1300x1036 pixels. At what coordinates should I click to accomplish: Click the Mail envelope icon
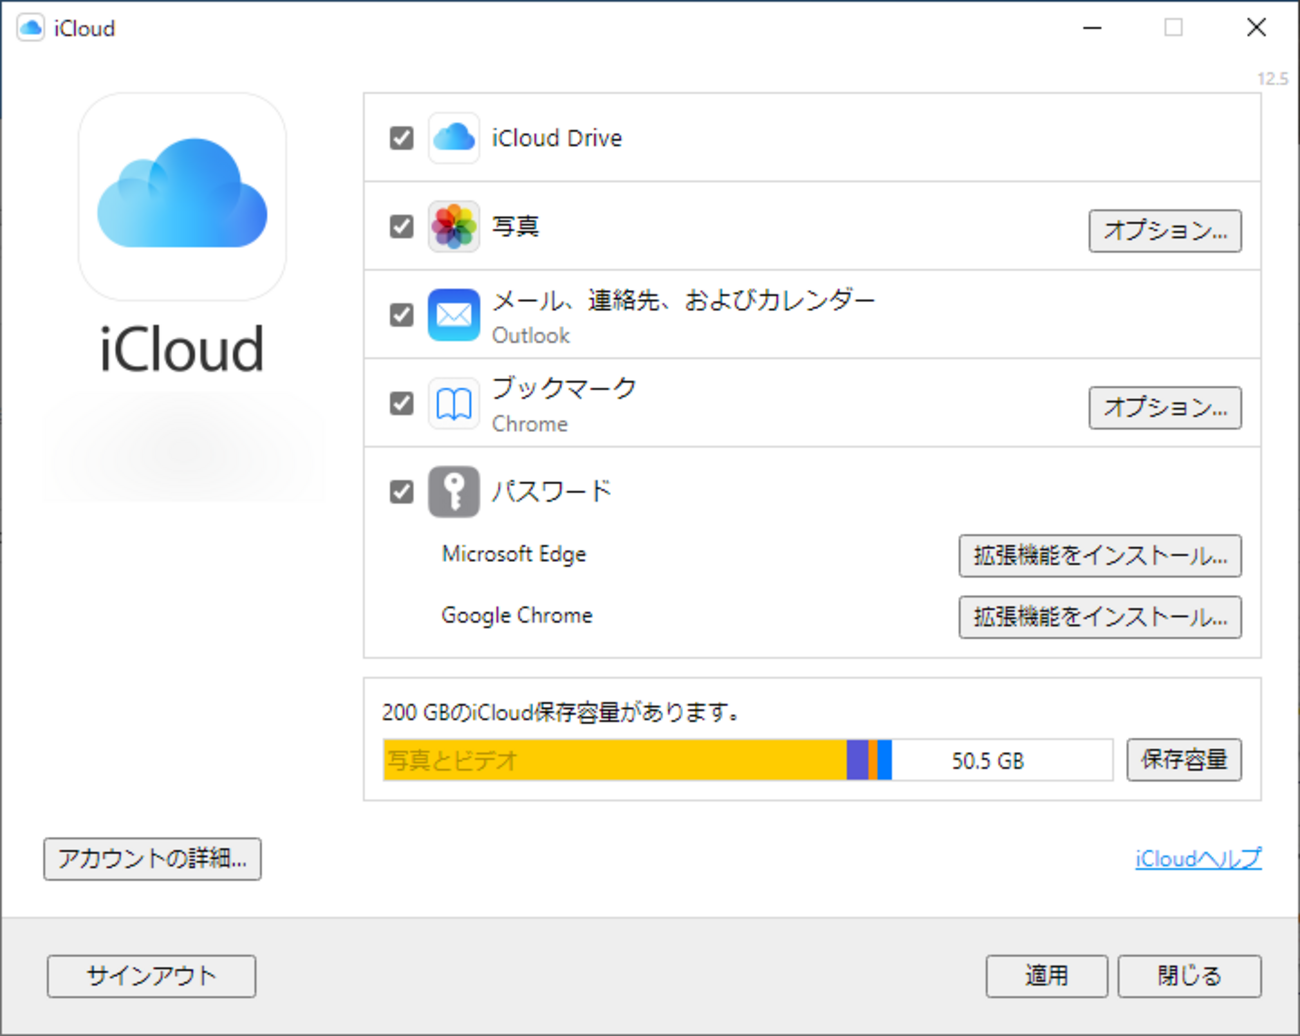(454, 315)
